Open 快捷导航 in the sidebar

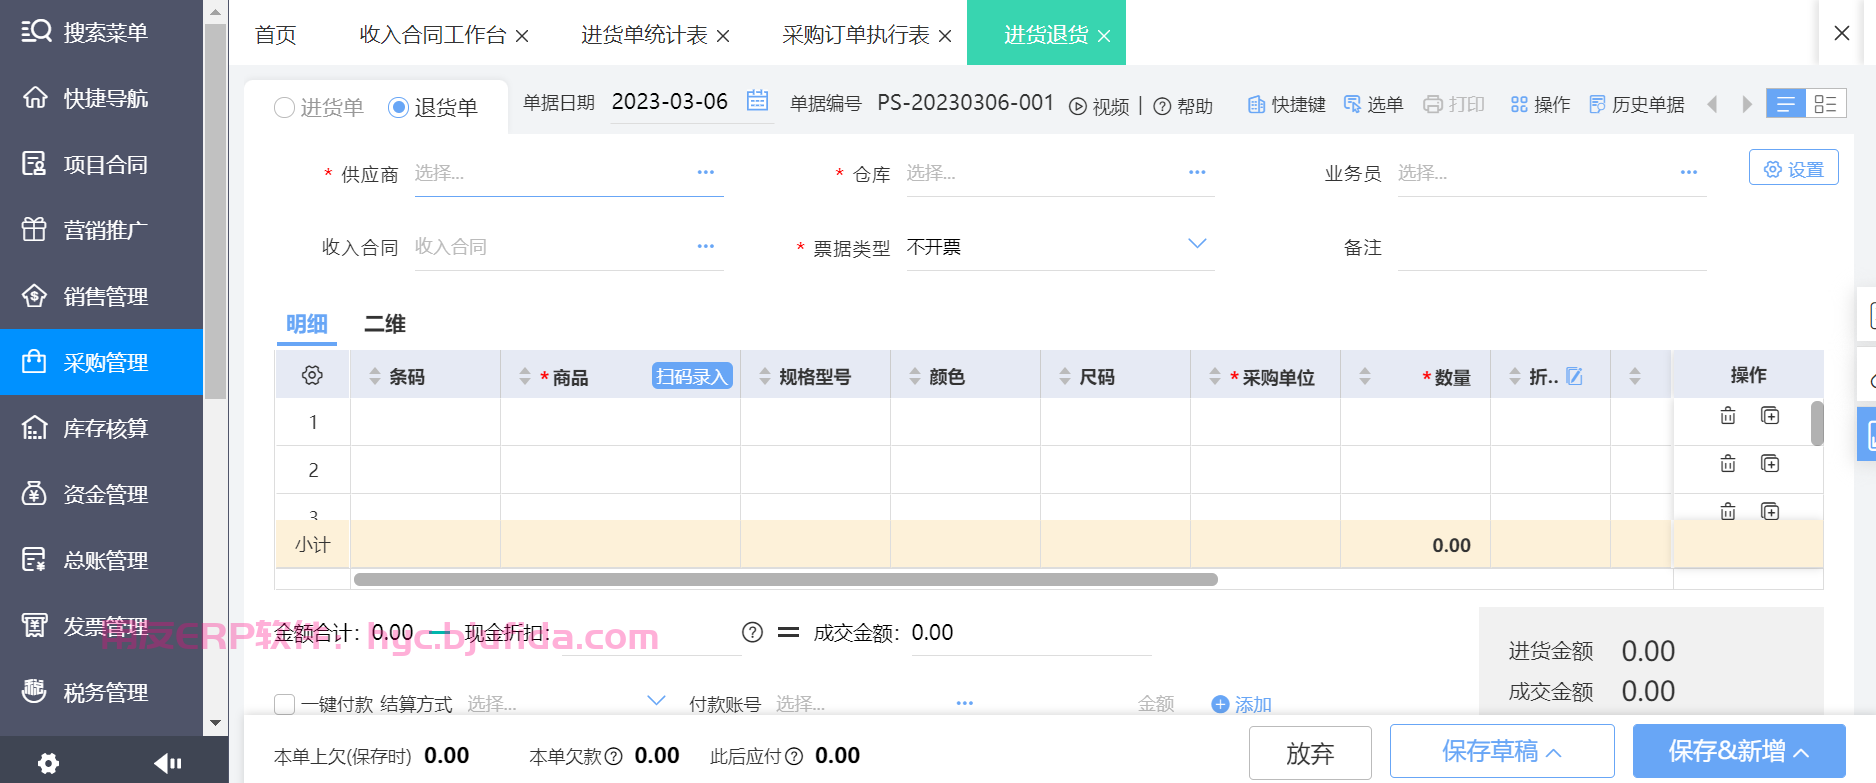[x=101, y=98]
